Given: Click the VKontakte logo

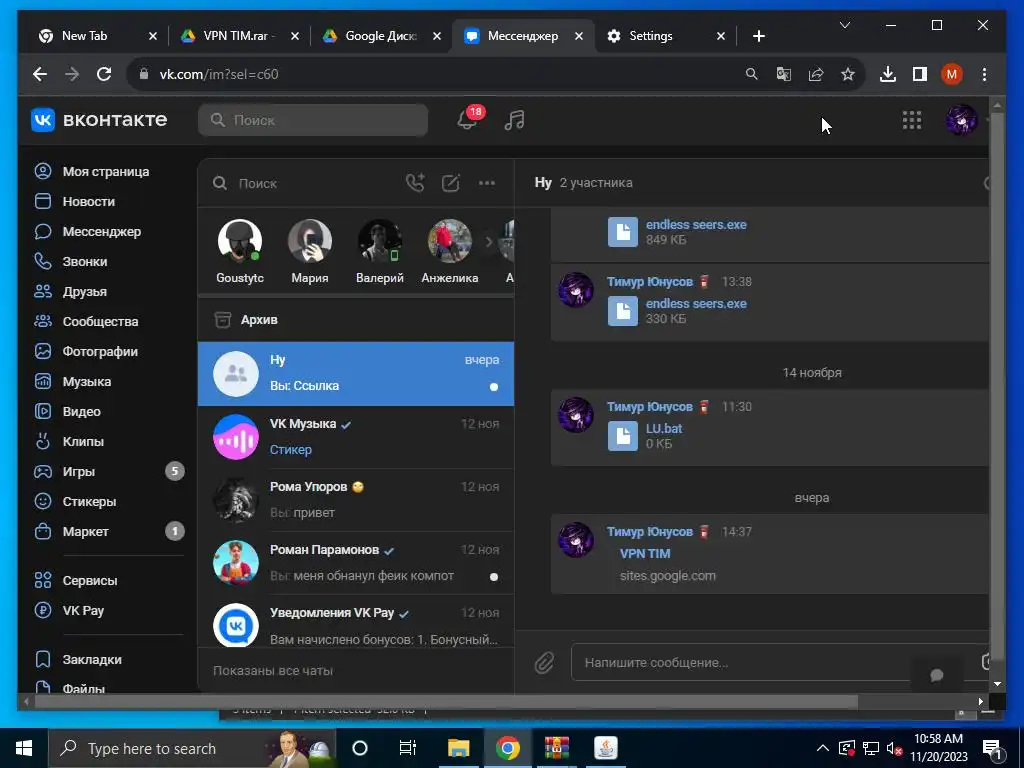Looking at the screenshot, I should (x=99, y=120).
